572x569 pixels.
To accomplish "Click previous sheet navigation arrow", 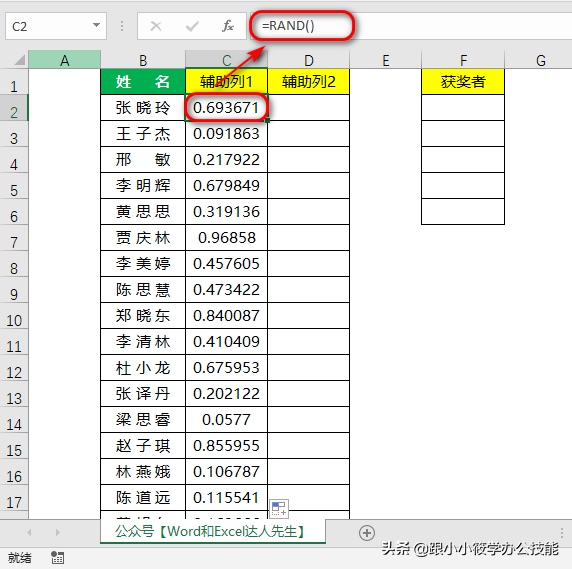I will tap(29, 533).
